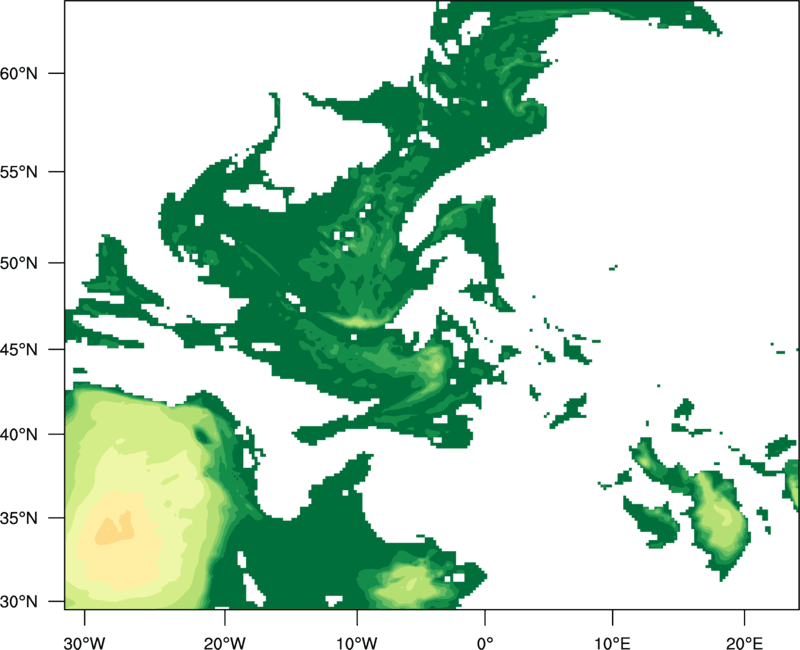800x650 pixels.
Task: Click the 10°E longitude label
Action: pos(612,643)
